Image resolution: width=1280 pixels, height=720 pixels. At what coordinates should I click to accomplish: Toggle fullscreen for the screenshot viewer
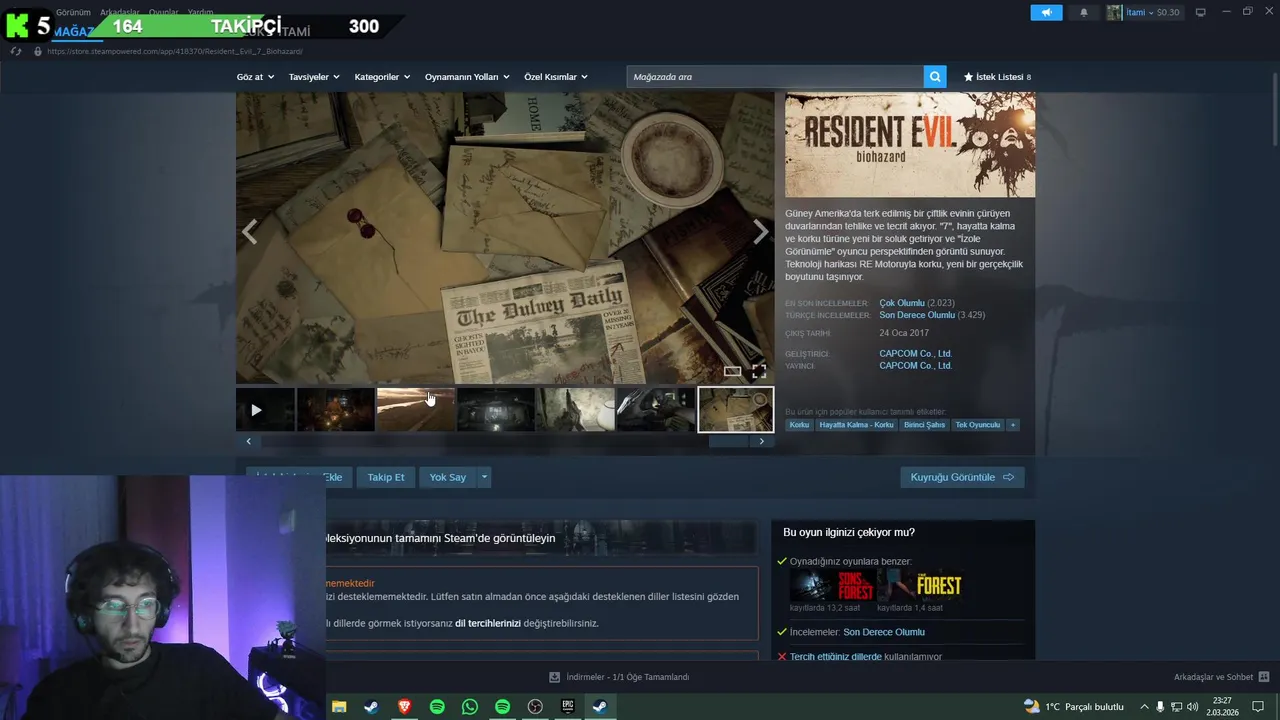coord(759,371)
